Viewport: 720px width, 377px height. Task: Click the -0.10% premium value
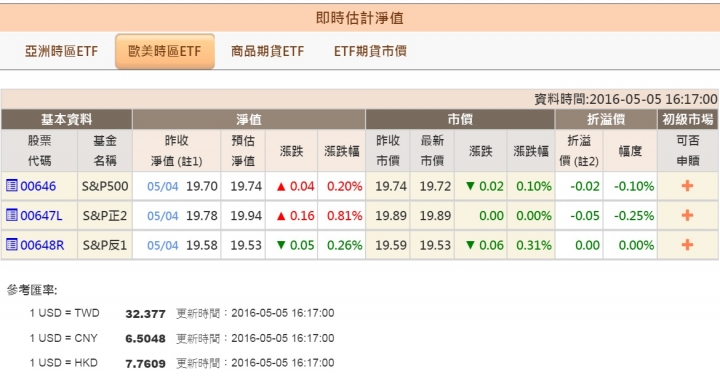click(x=634, y=186)
